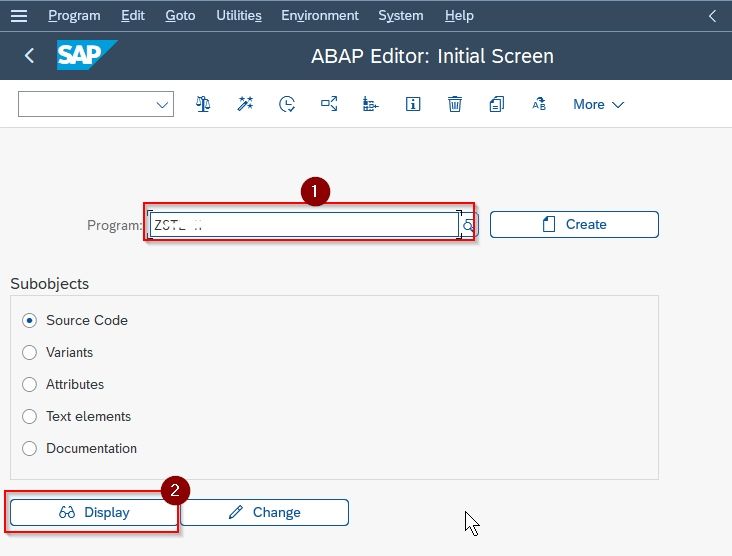Select Variants radio button

[x=29, y=352]
